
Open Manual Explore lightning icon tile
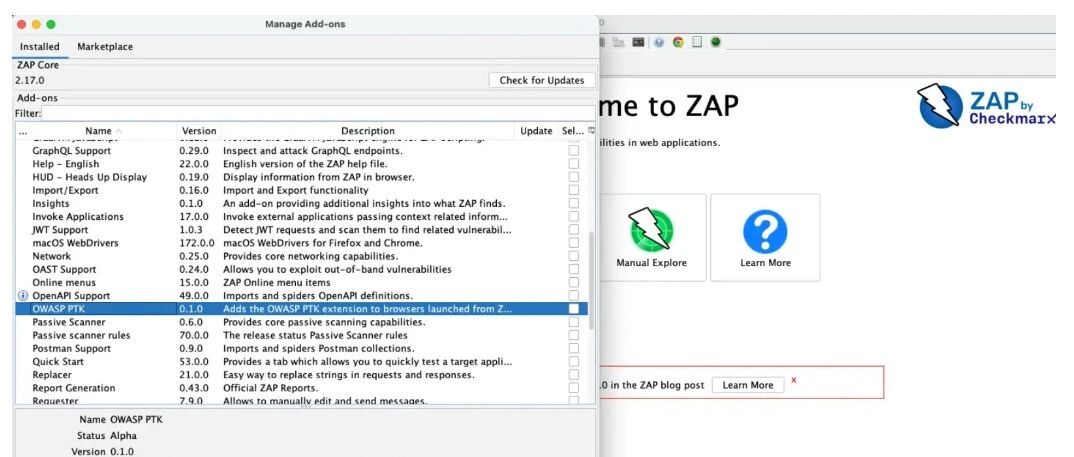(651, 237)
